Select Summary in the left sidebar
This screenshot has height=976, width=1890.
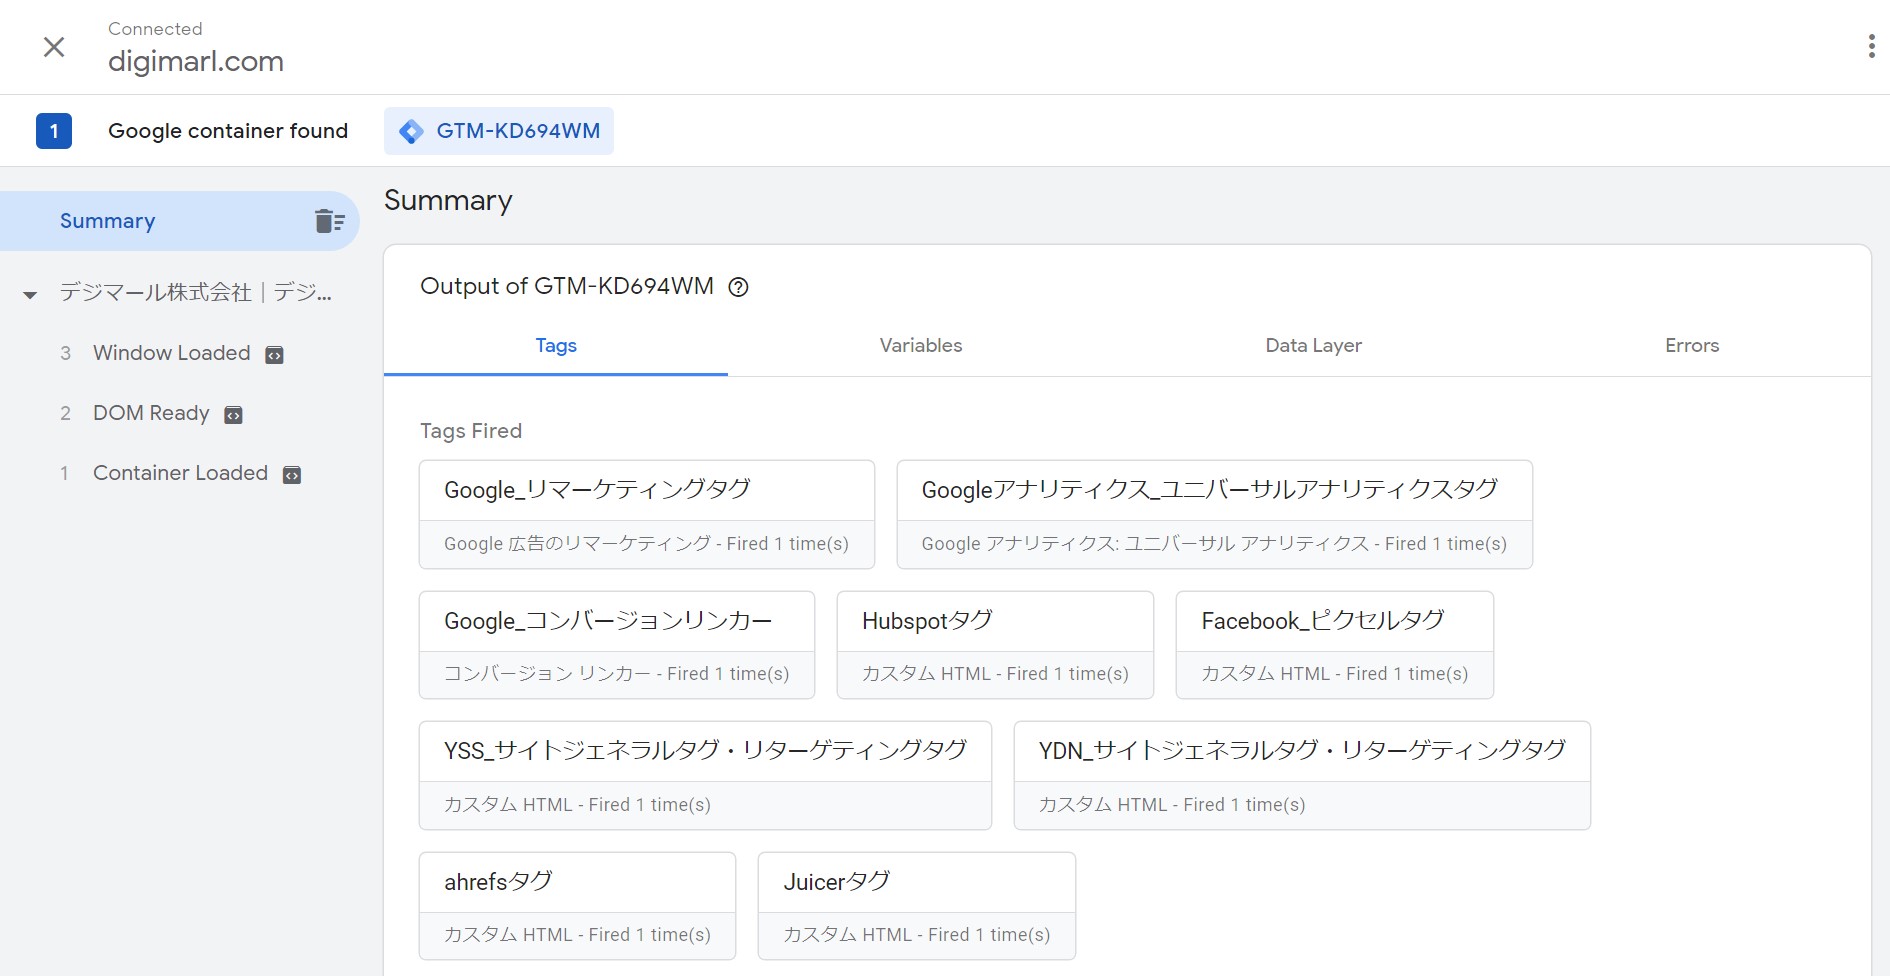click(x=180, y=221)
